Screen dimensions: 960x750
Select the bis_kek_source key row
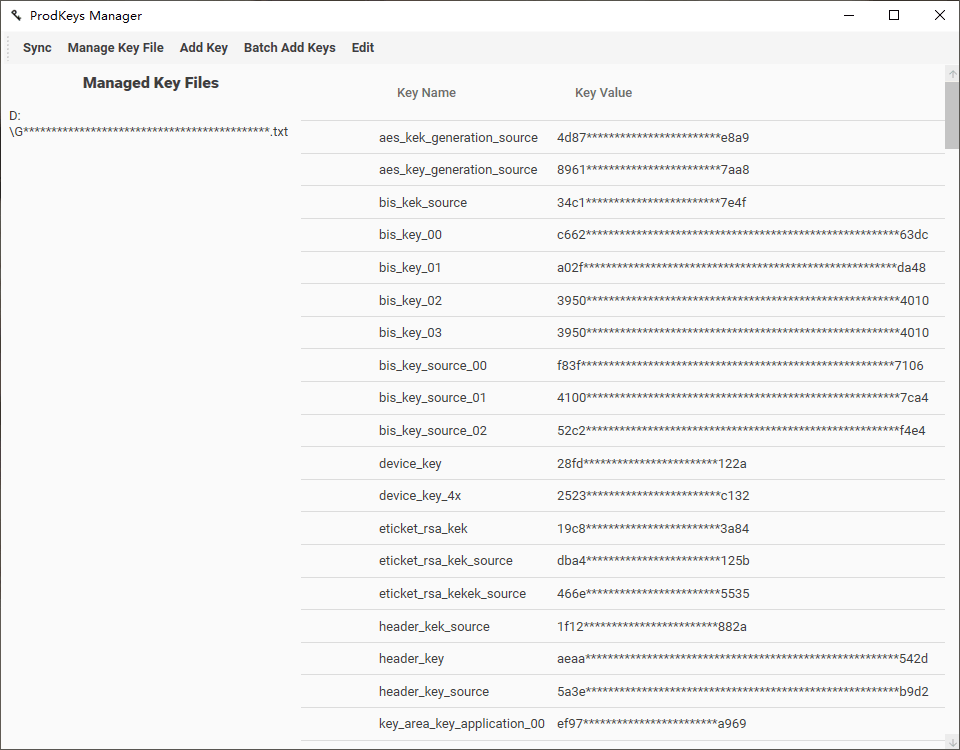pos(423,203)
